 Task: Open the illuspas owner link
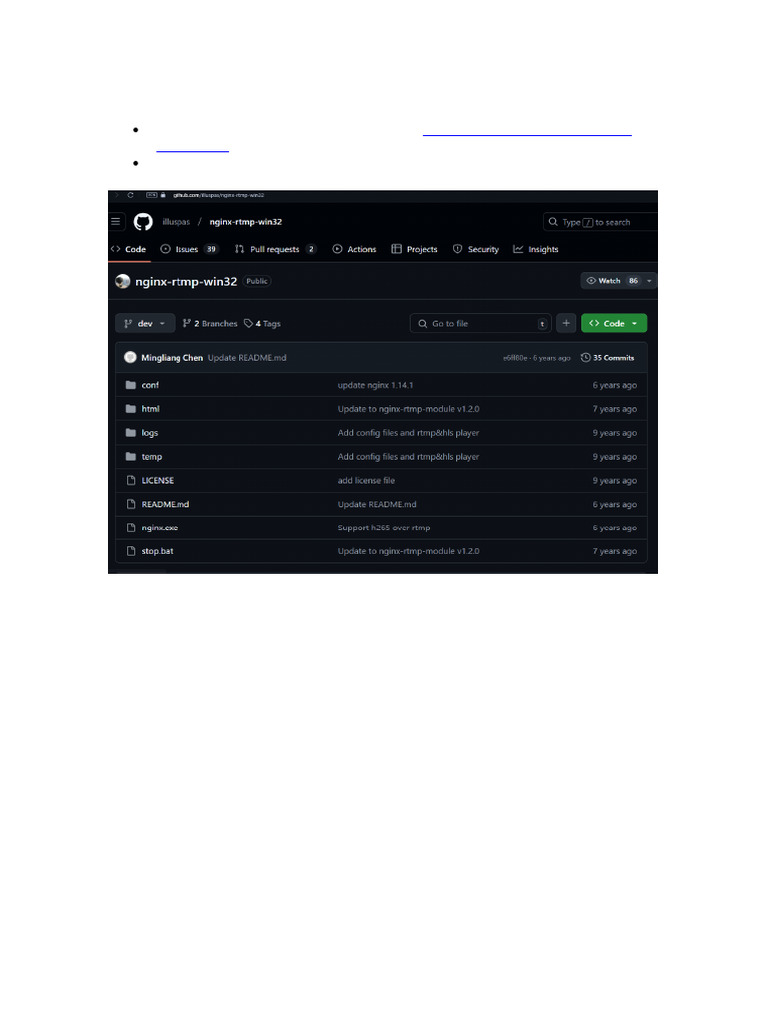pos(176,222)
